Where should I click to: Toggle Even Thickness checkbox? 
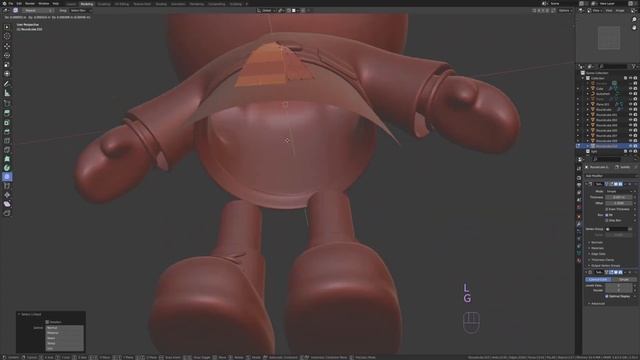point(607,209)
